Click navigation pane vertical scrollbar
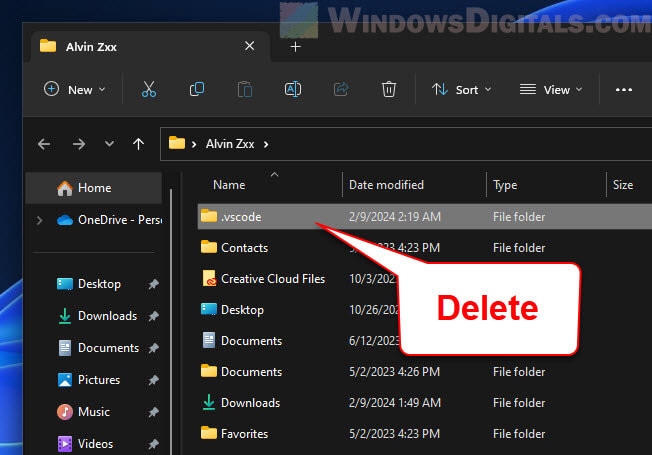The height and width of the screenshot is (455, 652). pyautogui.click(x=171, y=322)
